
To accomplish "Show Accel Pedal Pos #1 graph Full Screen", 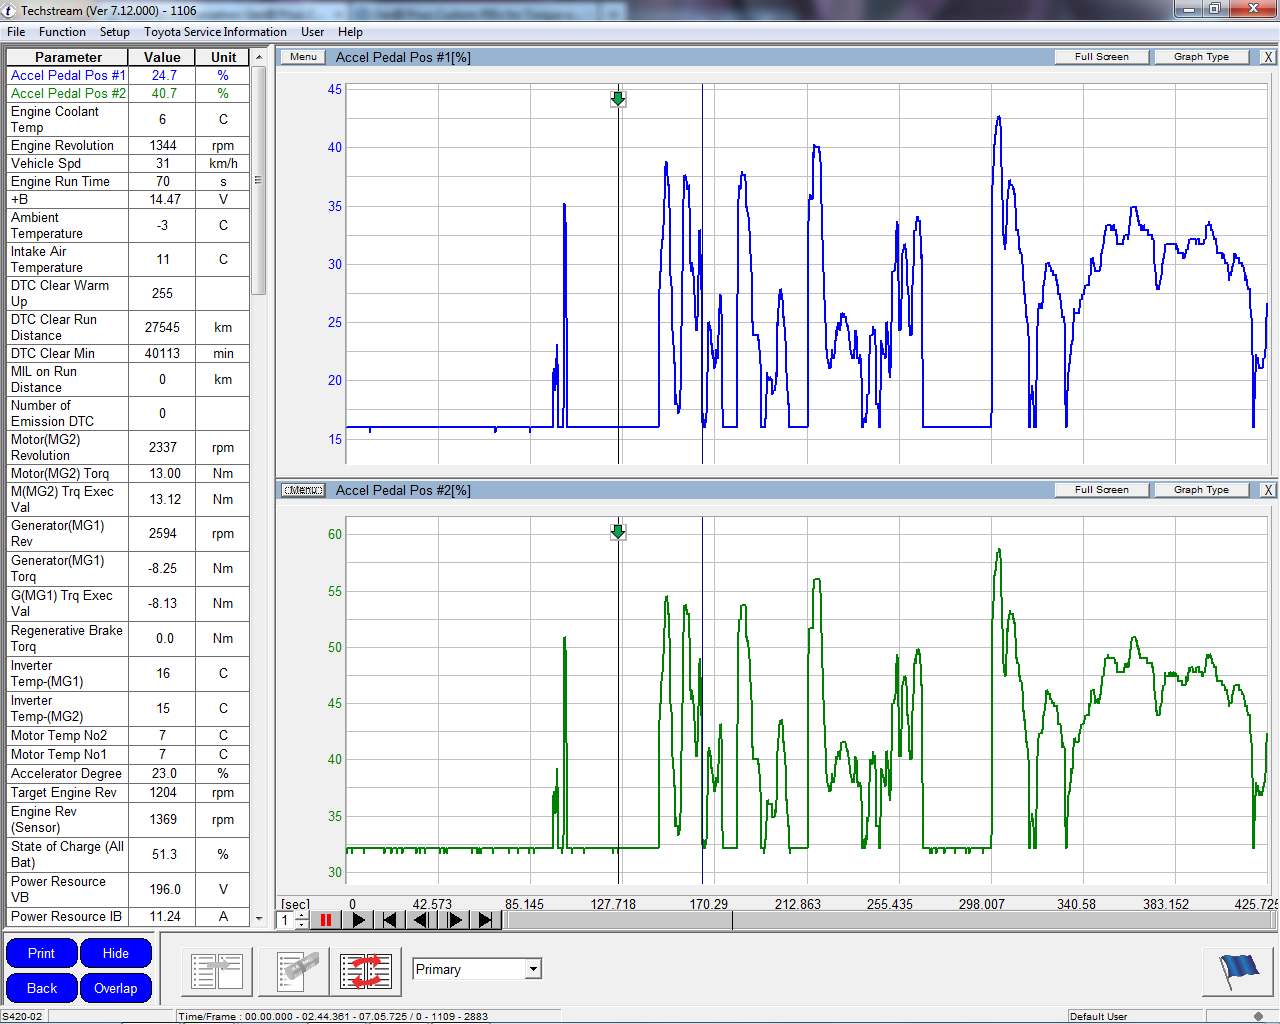I will tap(1101, 57).
